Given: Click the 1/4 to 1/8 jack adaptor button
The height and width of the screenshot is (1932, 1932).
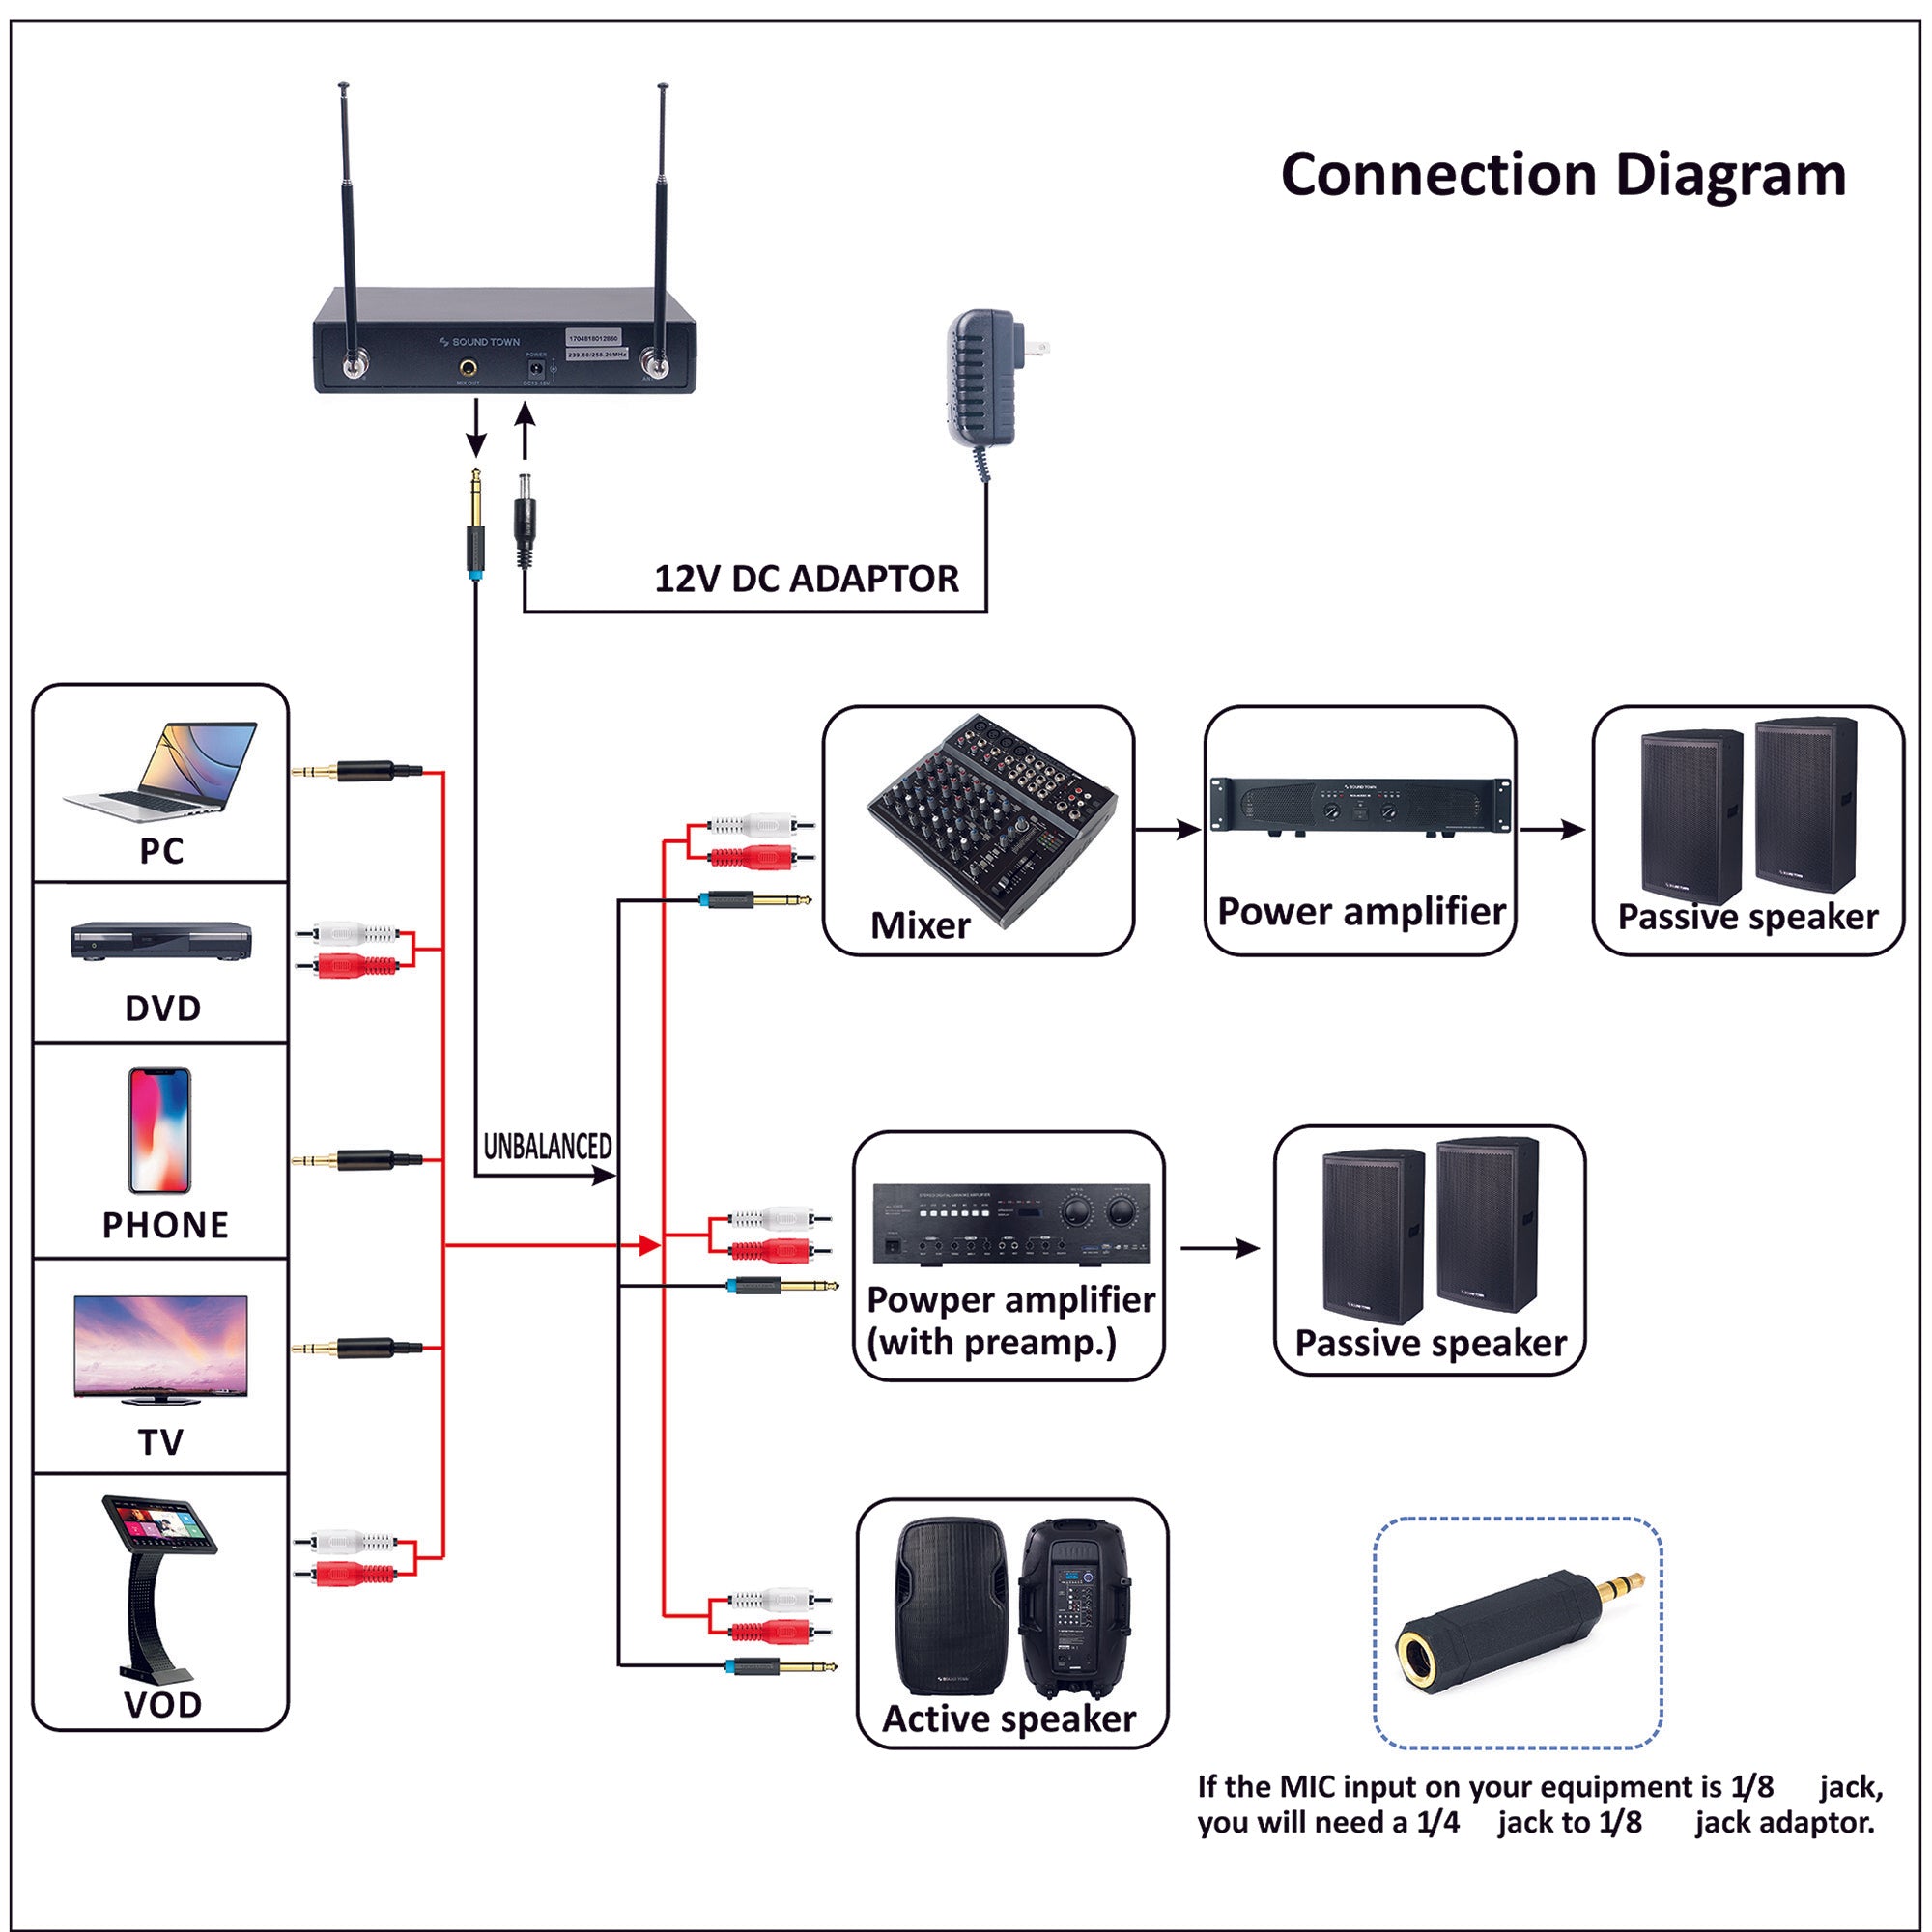Looking at the screenshot, I should point(1592,1628).
